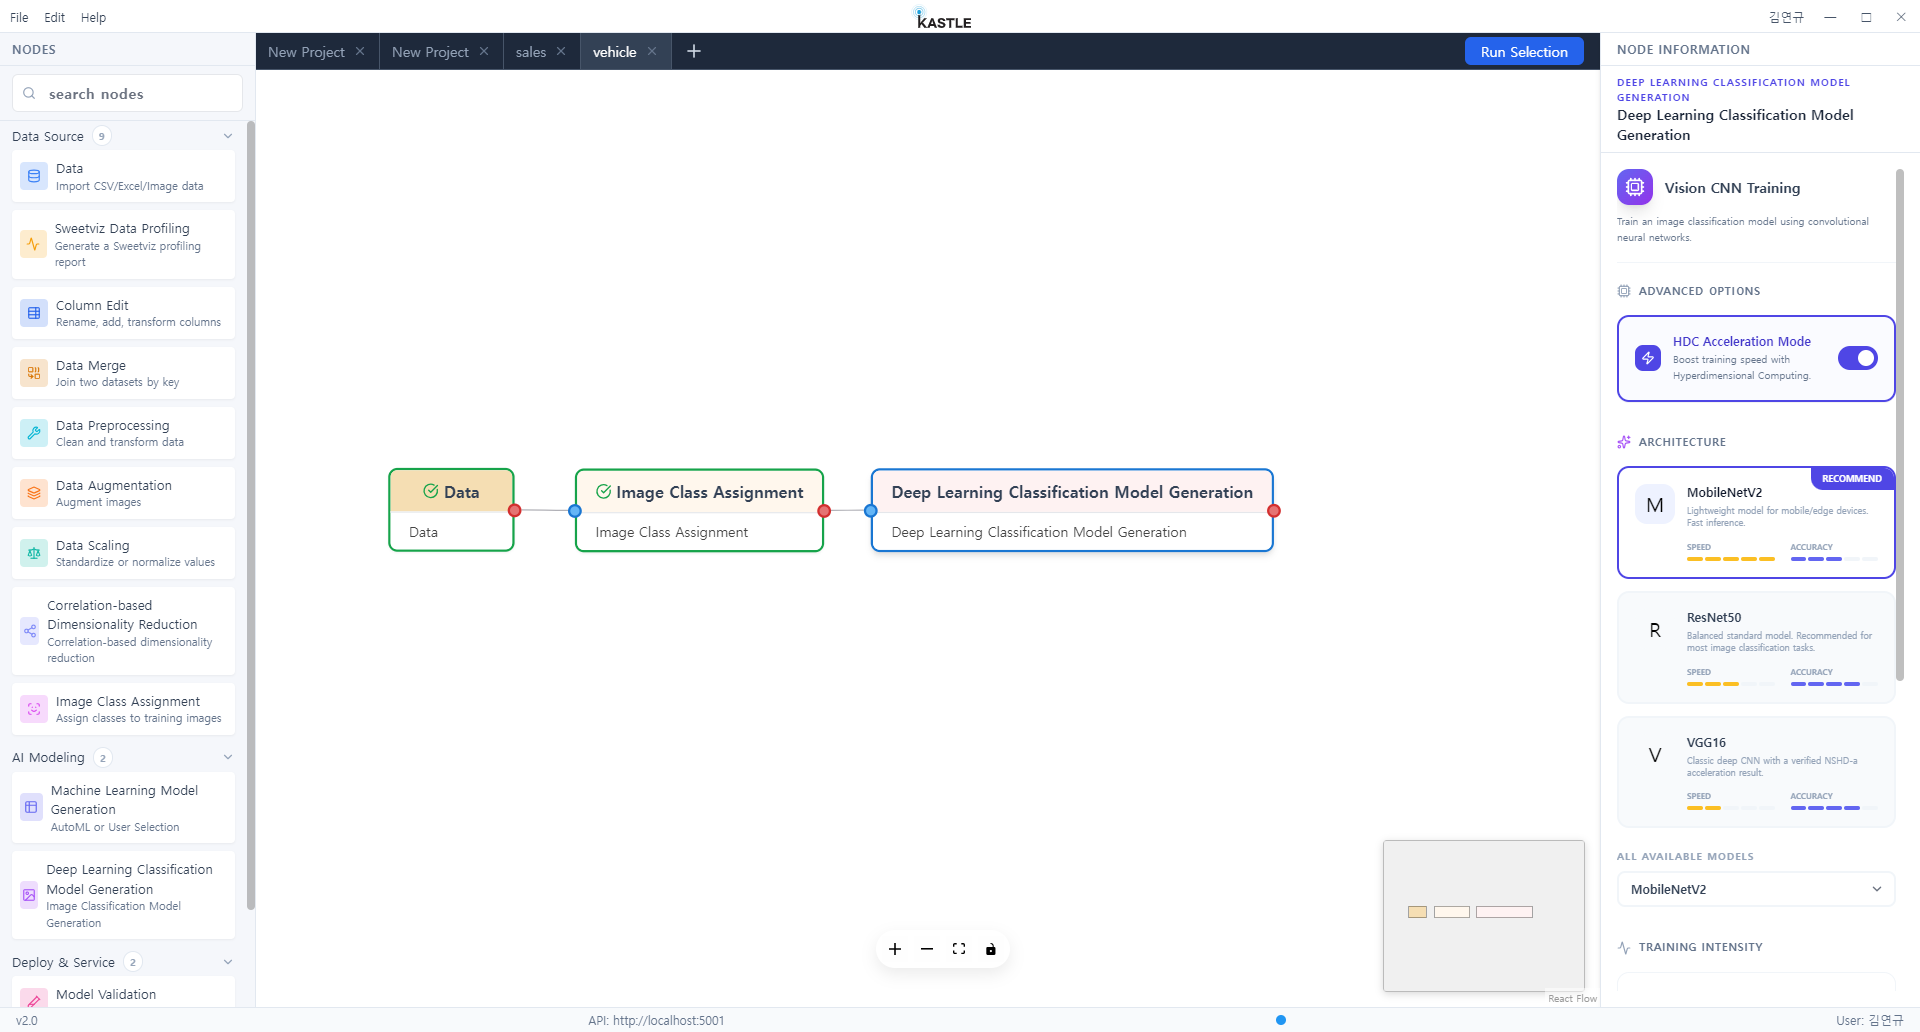Open the File menu

[x=19, y=17]
